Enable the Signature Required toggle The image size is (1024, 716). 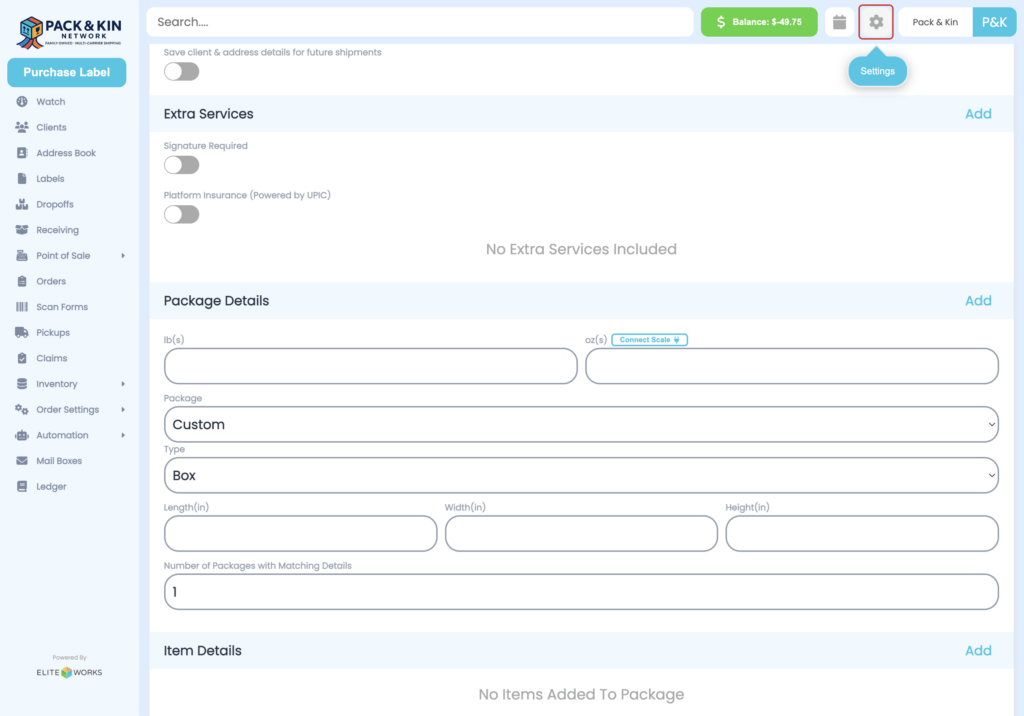click(x=181, y=165)
